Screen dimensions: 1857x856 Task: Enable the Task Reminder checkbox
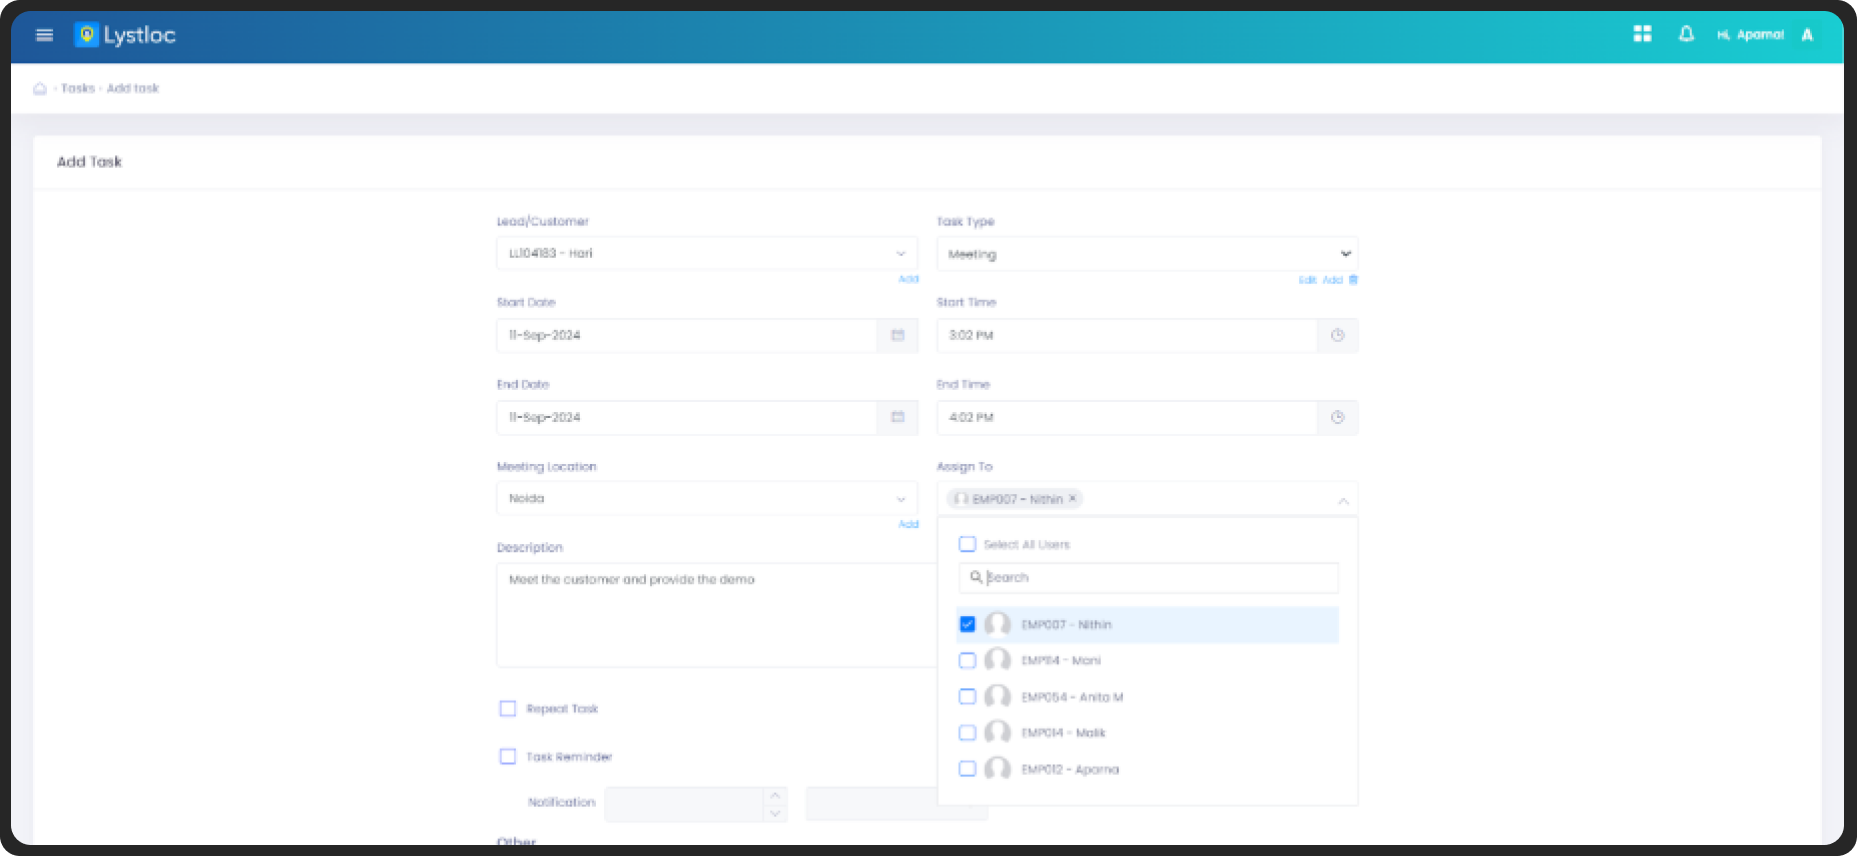tap(508, 757)
